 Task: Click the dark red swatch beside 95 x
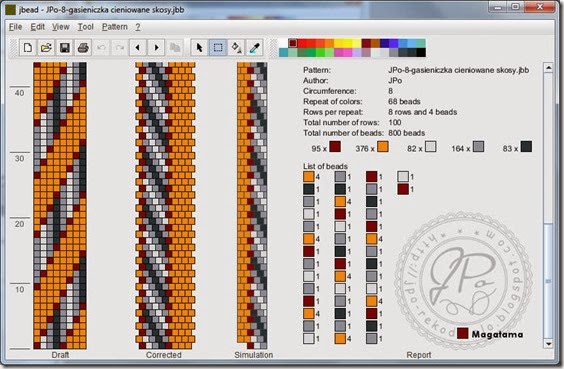tap(335, 147)
